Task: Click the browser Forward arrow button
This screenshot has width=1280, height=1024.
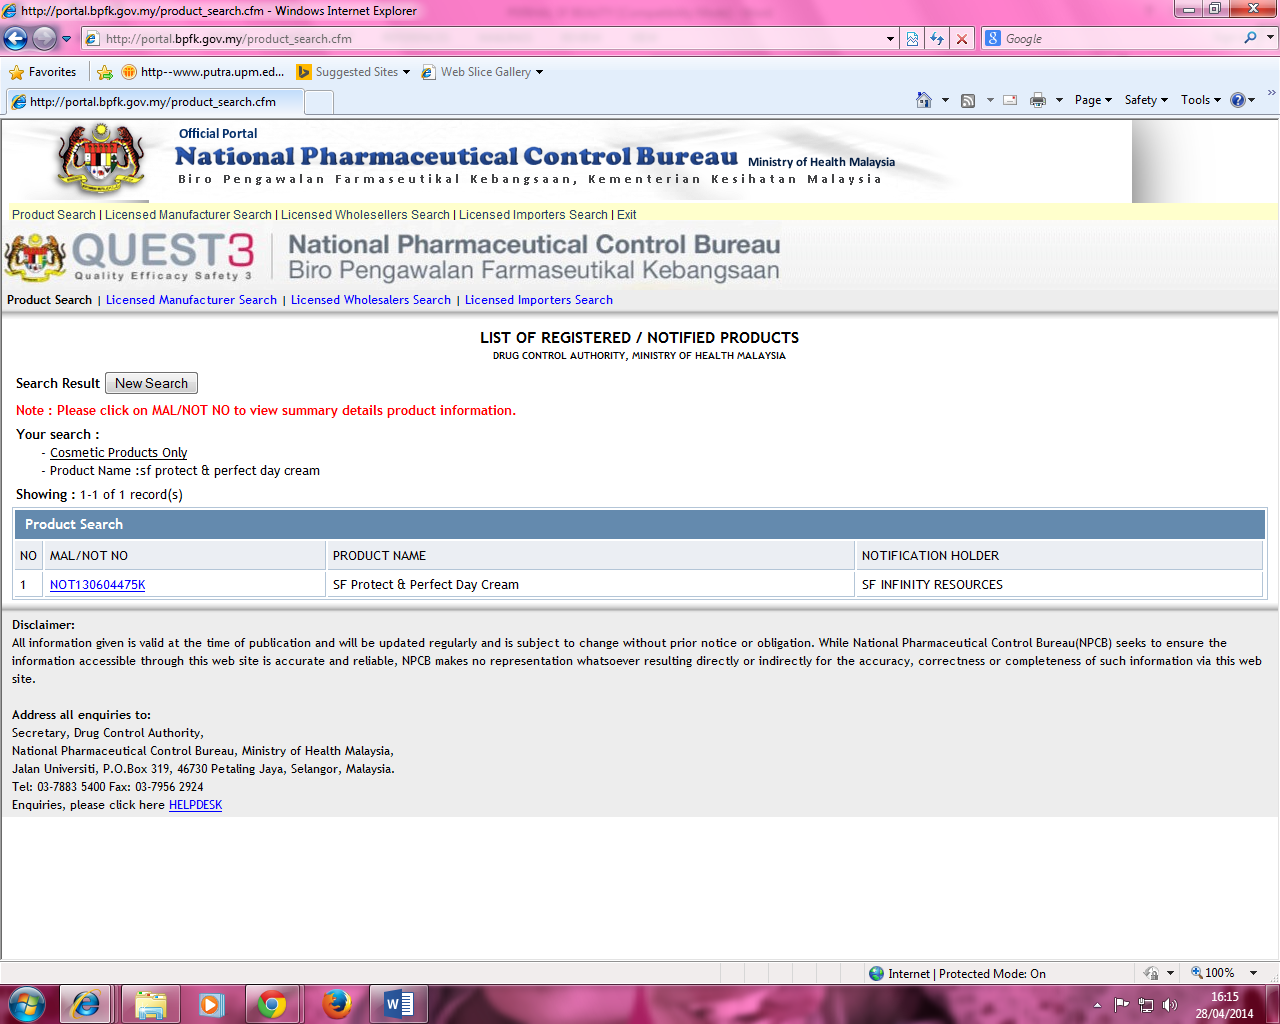Action: (44, 39)
